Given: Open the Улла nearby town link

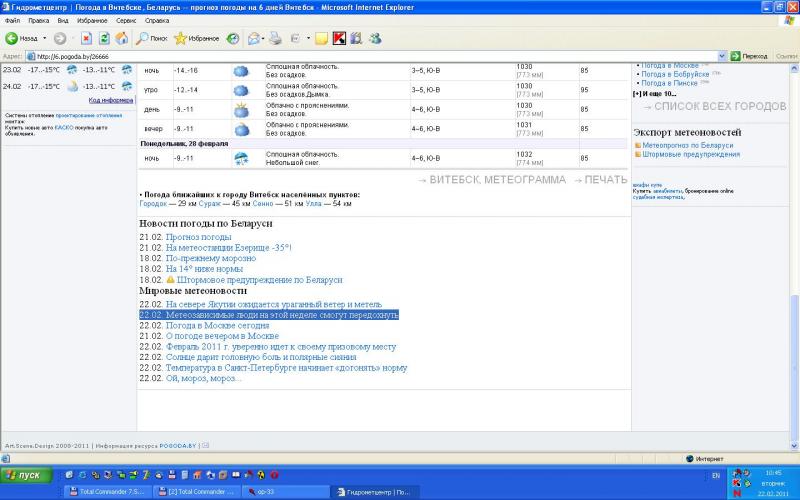Looking at the screenshot, I should click(313, 204).
